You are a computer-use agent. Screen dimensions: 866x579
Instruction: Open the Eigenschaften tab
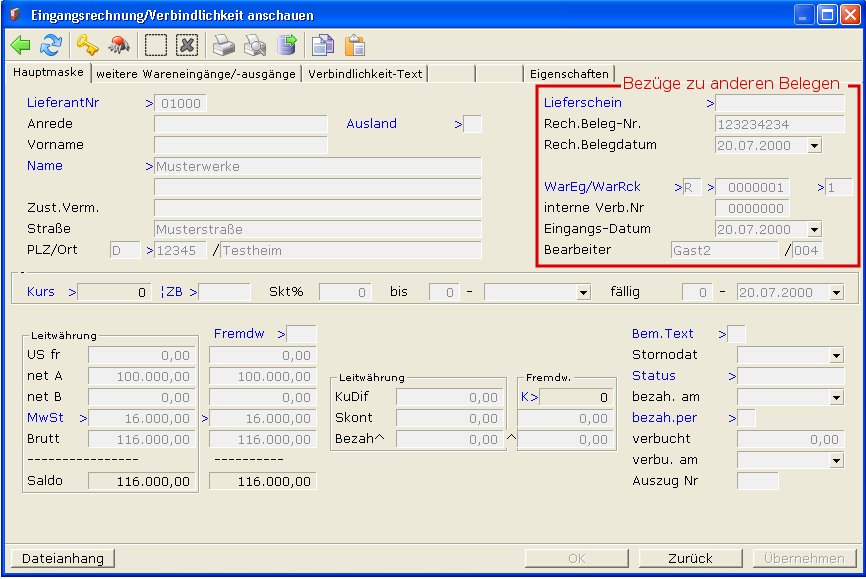569,74
